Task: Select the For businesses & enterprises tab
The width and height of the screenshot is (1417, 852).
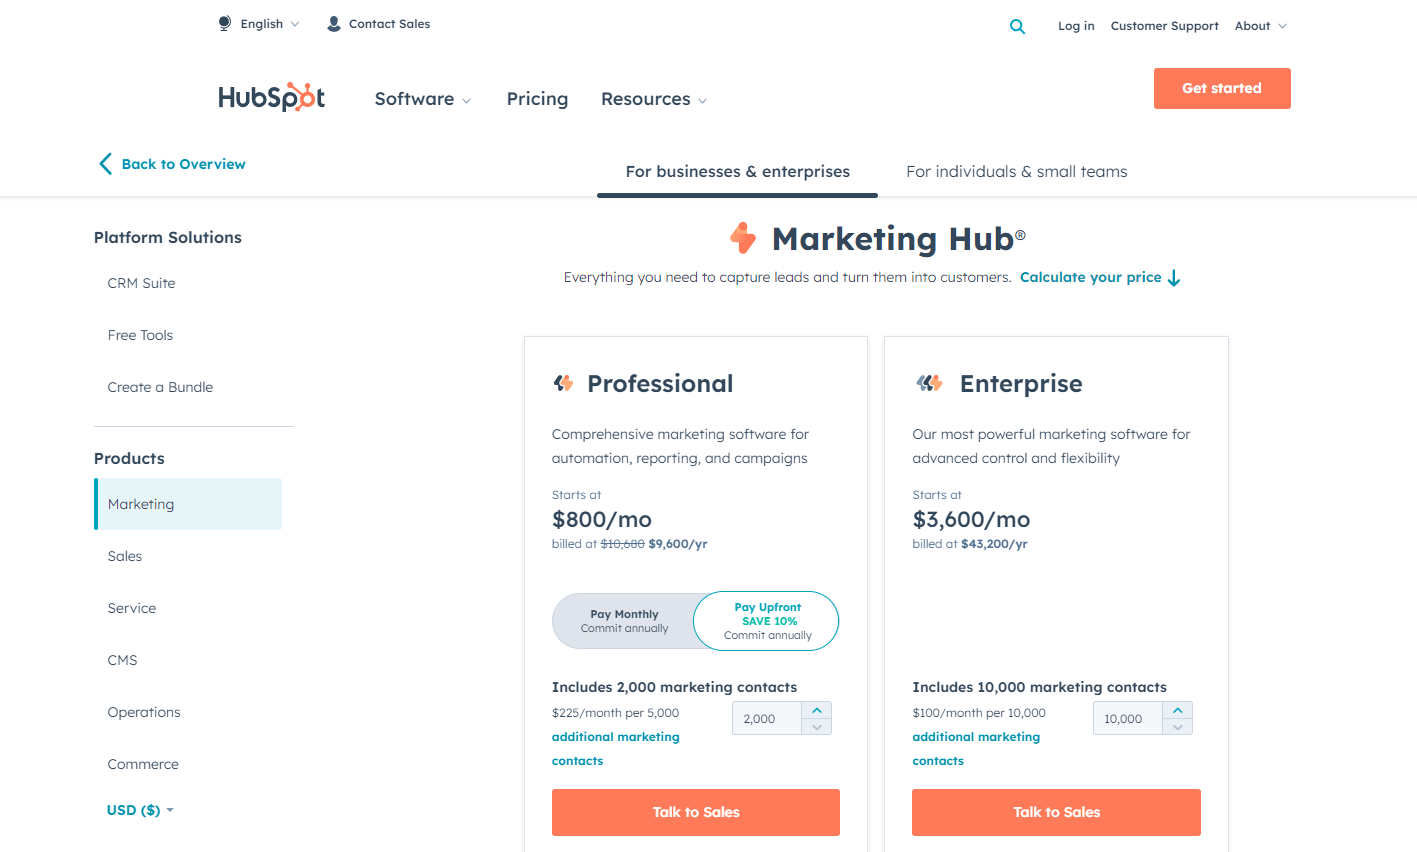Action: click(x=737, y=171)
